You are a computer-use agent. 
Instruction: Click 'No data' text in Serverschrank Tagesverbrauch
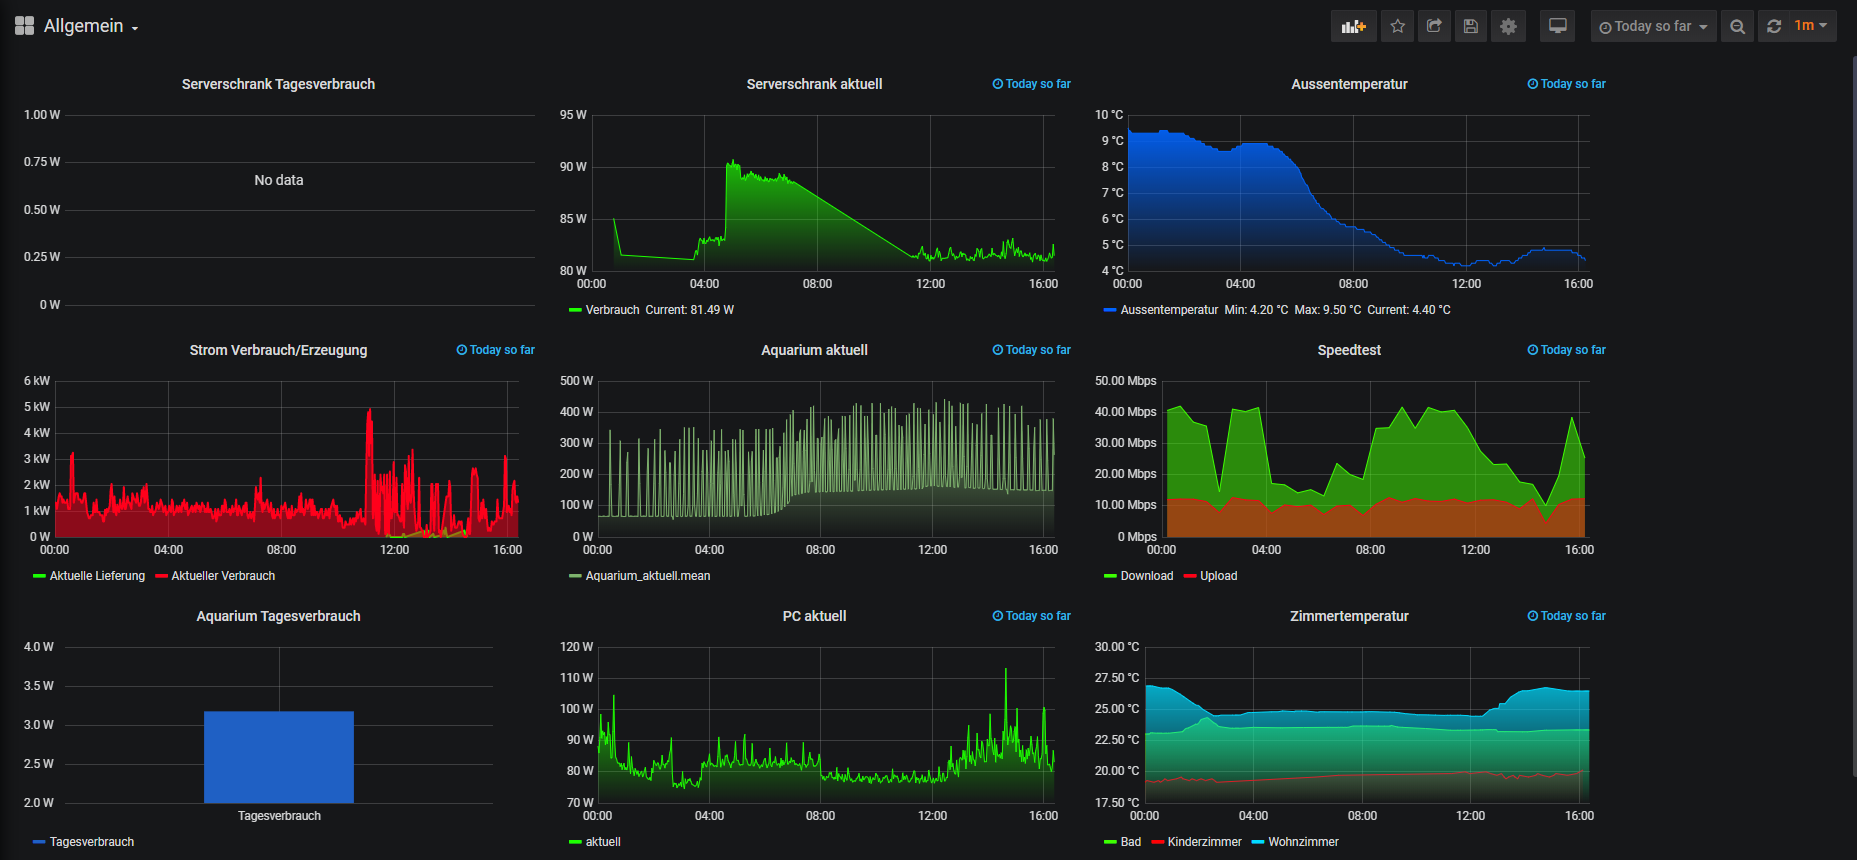click(x=278, y=180)
